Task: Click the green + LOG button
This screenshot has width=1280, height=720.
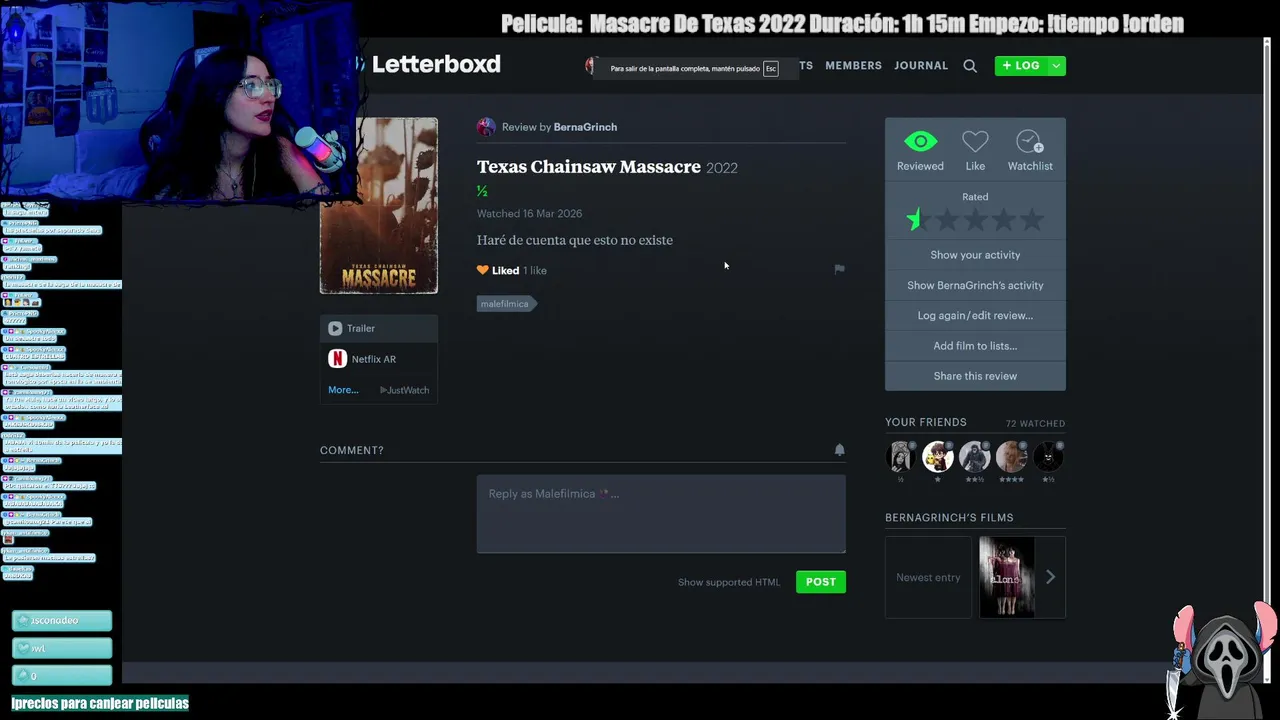Action: pyautogui.click(x=1021, y=65)
